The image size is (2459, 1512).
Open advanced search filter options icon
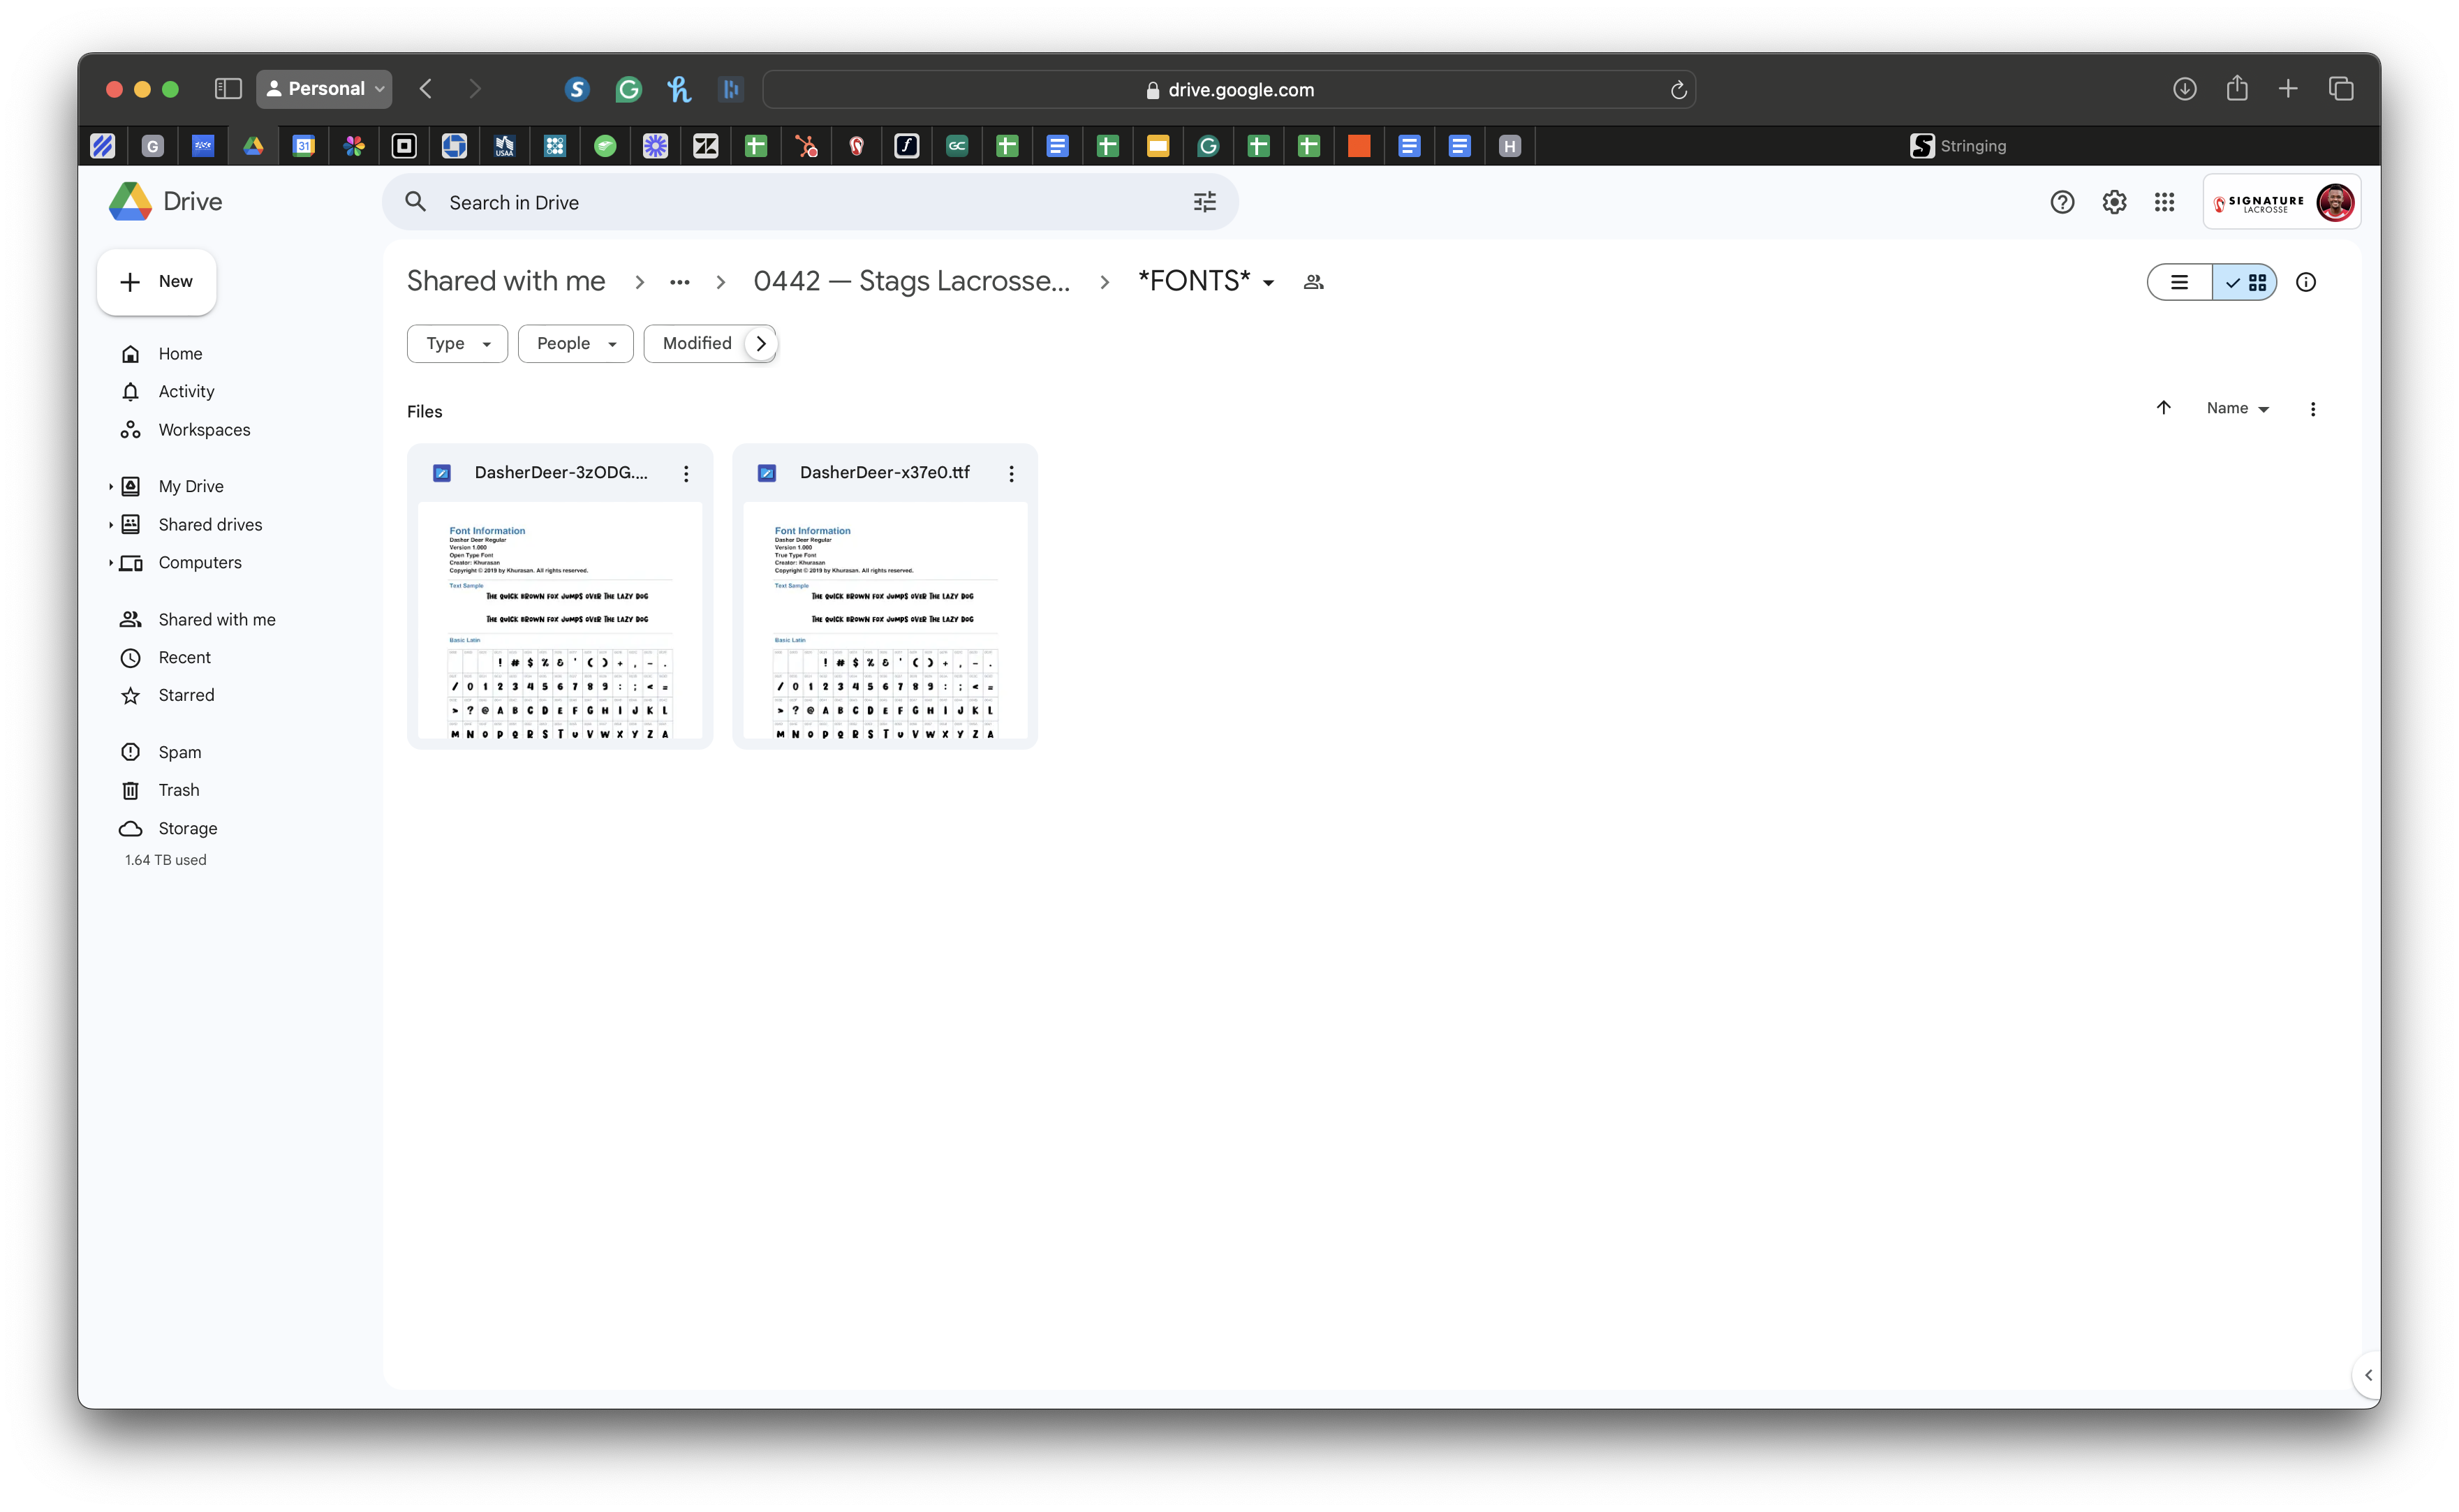[1204, 202]
